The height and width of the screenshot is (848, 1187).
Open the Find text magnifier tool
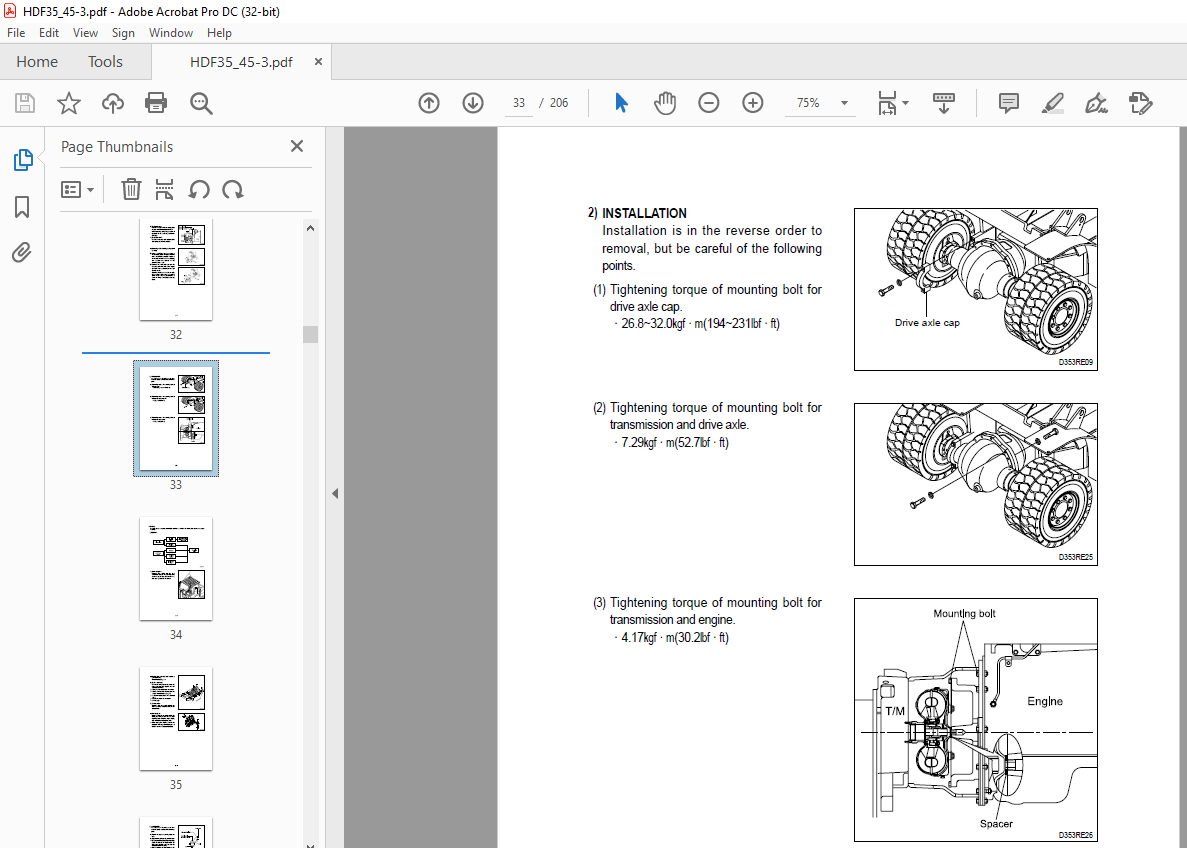(x=201, y=103)
